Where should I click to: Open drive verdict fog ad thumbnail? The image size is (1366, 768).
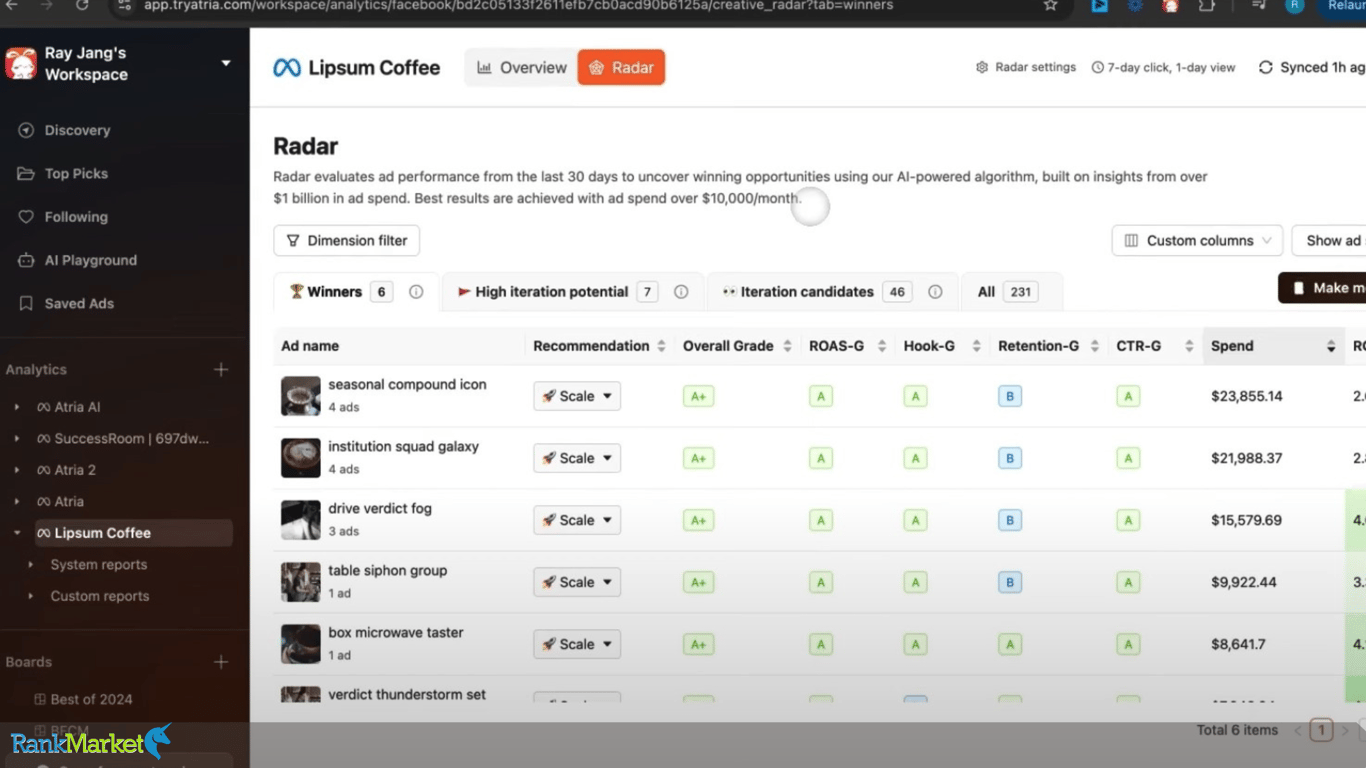(301, 520)
